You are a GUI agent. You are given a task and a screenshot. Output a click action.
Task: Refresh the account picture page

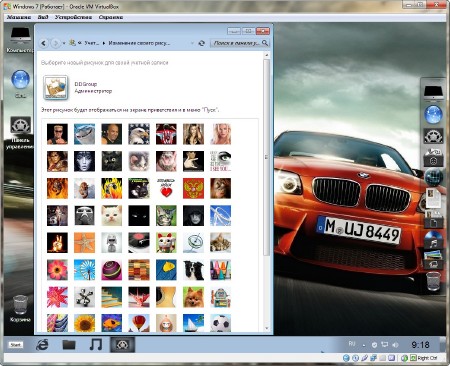(202, 43)
